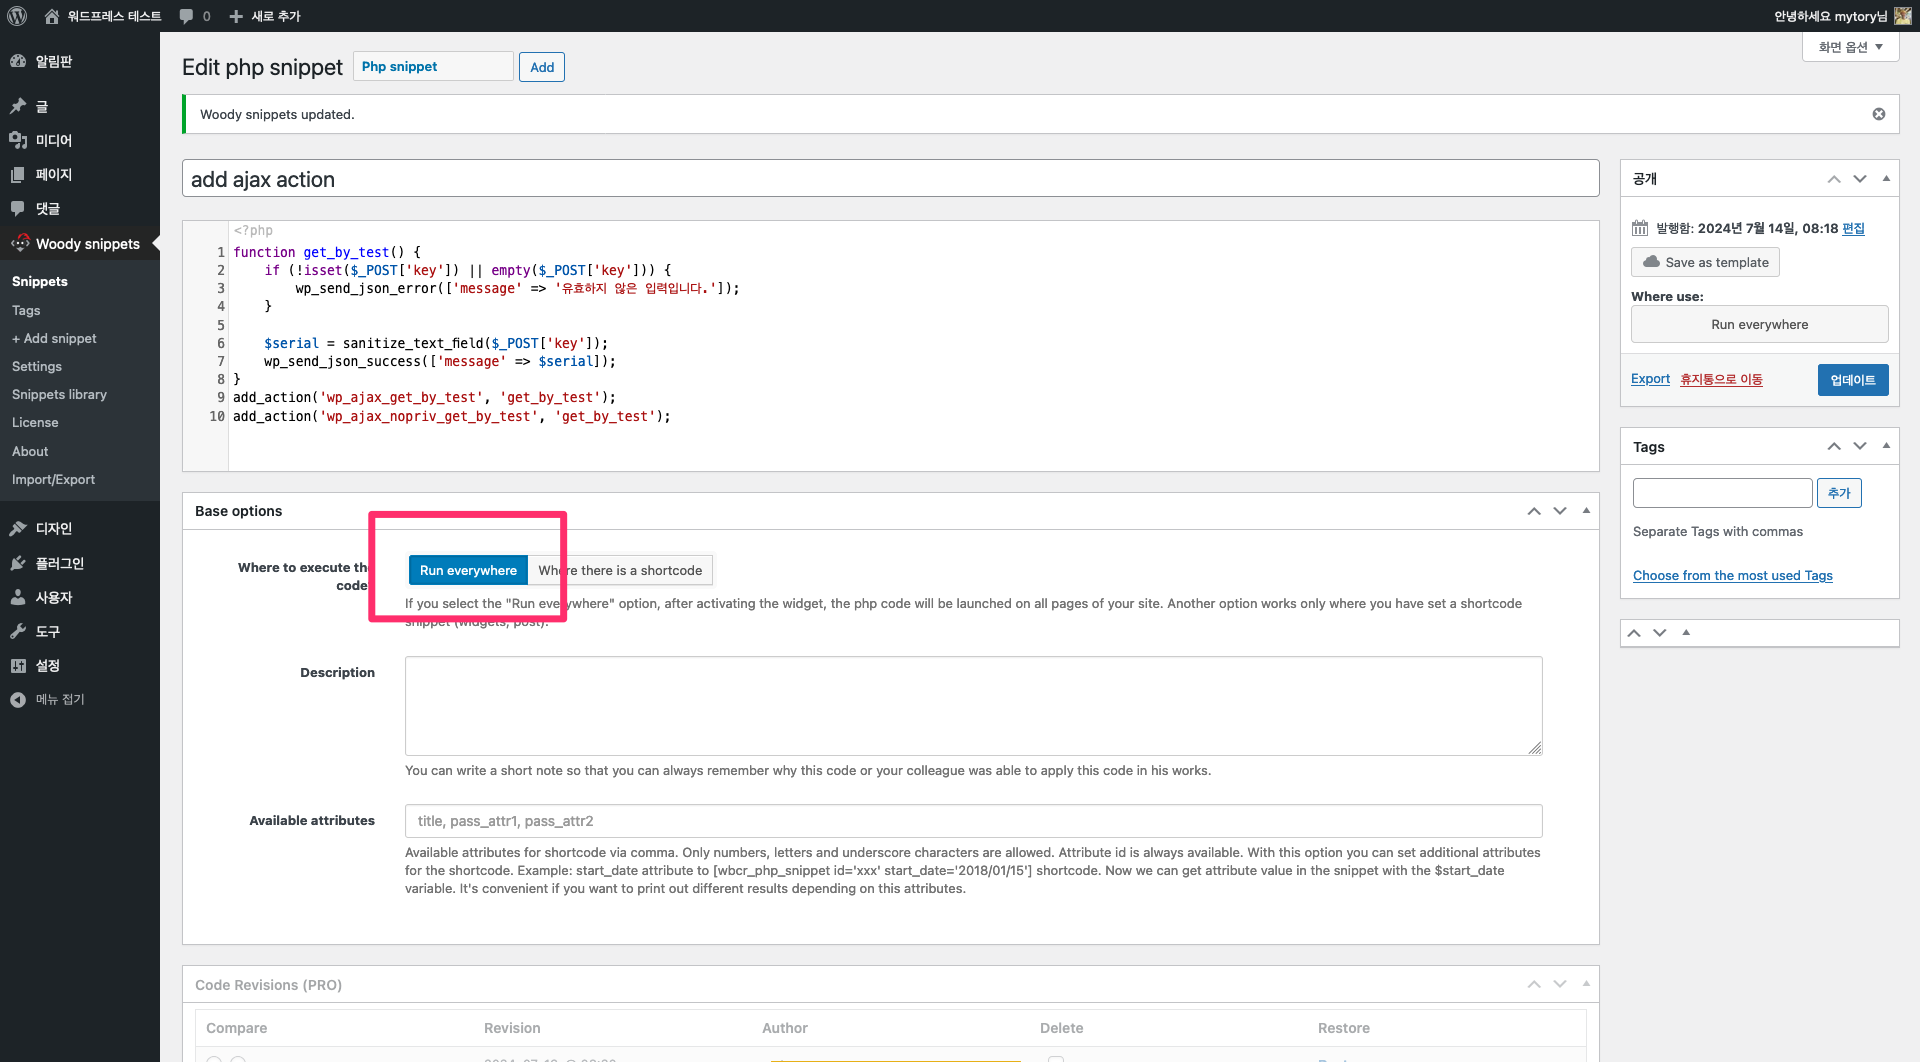Toggle 공개 panel collapse
The height and width of the screenshot is (1062, 1920).
pos(1886,179)
